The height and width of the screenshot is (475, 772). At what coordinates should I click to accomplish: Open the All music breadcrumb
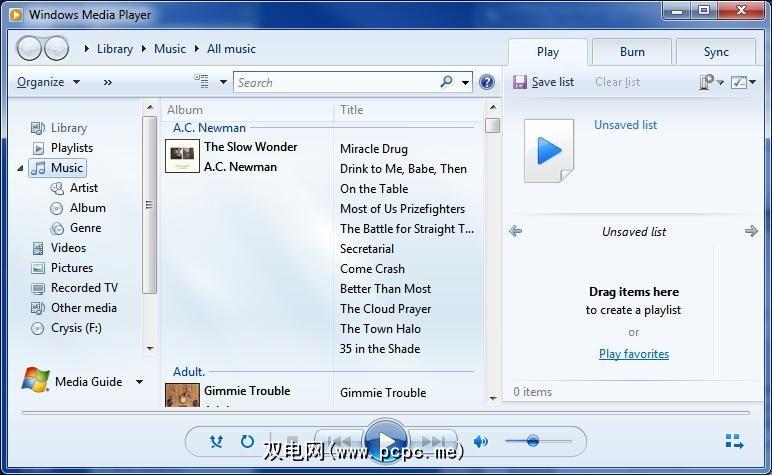coord(231,49)
